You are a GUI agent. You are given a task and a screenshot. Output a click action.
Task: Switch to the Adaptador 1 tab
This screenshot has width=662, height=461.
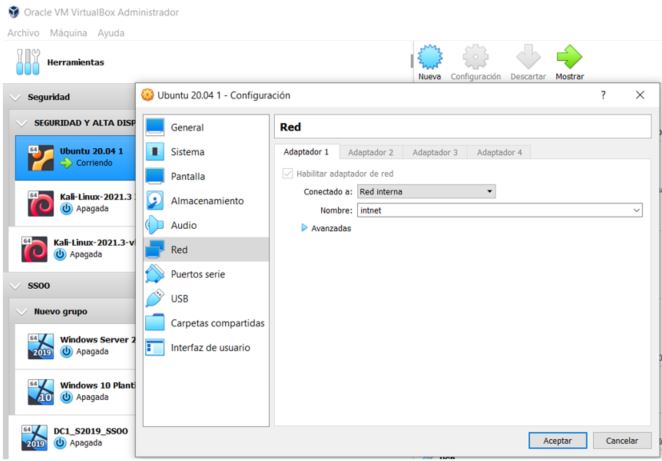coord(306,152)
